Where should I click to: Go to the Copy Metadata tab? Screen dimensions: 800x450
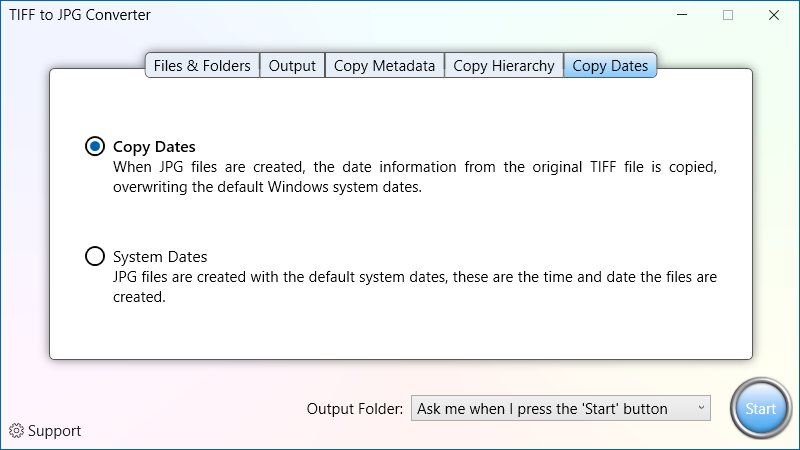coord(384,66)
